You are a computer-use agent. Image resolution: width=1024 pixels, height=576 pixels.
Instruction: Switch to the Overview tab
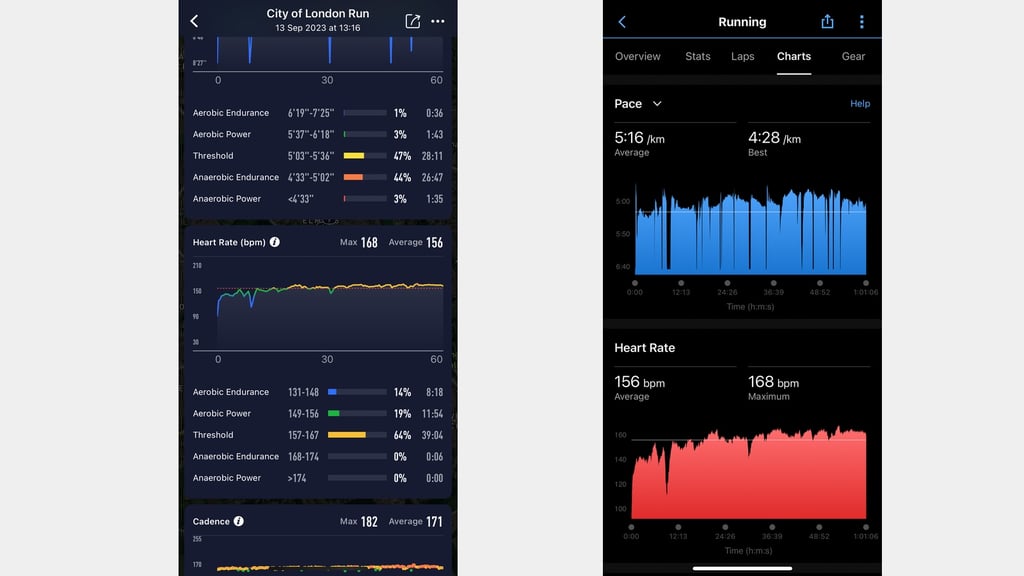[x=637, y=56]
